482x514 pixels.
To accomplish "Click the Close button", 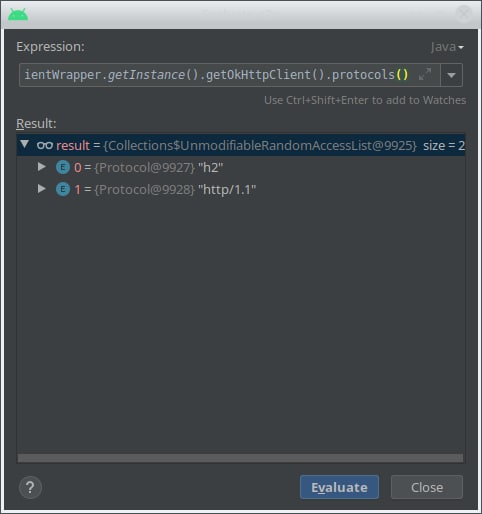I will [427, 487].
